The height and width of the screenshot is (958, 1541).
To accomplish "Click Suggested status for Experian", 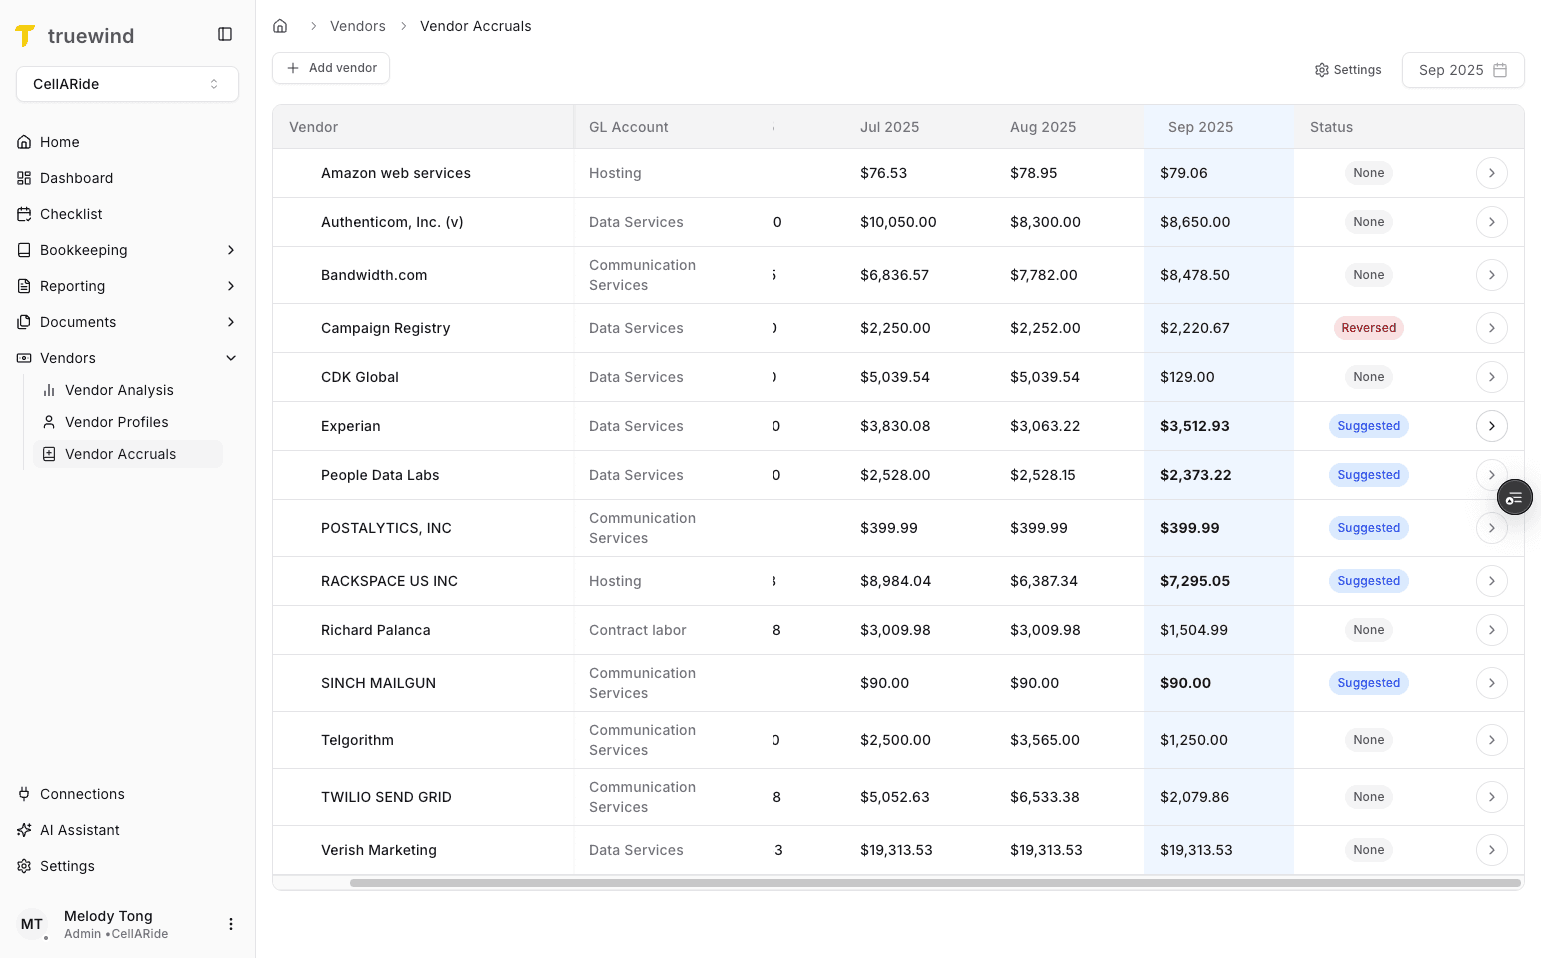I will tap(1368, 426).
